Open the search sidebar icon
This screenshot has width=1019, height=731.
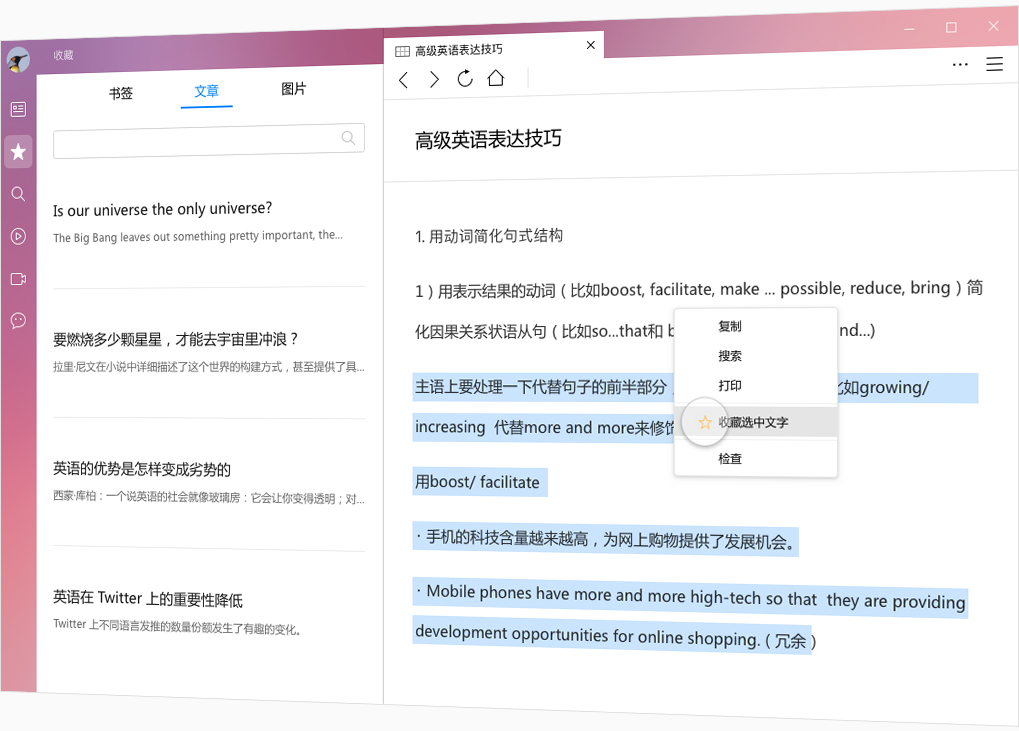pos(18,194)
